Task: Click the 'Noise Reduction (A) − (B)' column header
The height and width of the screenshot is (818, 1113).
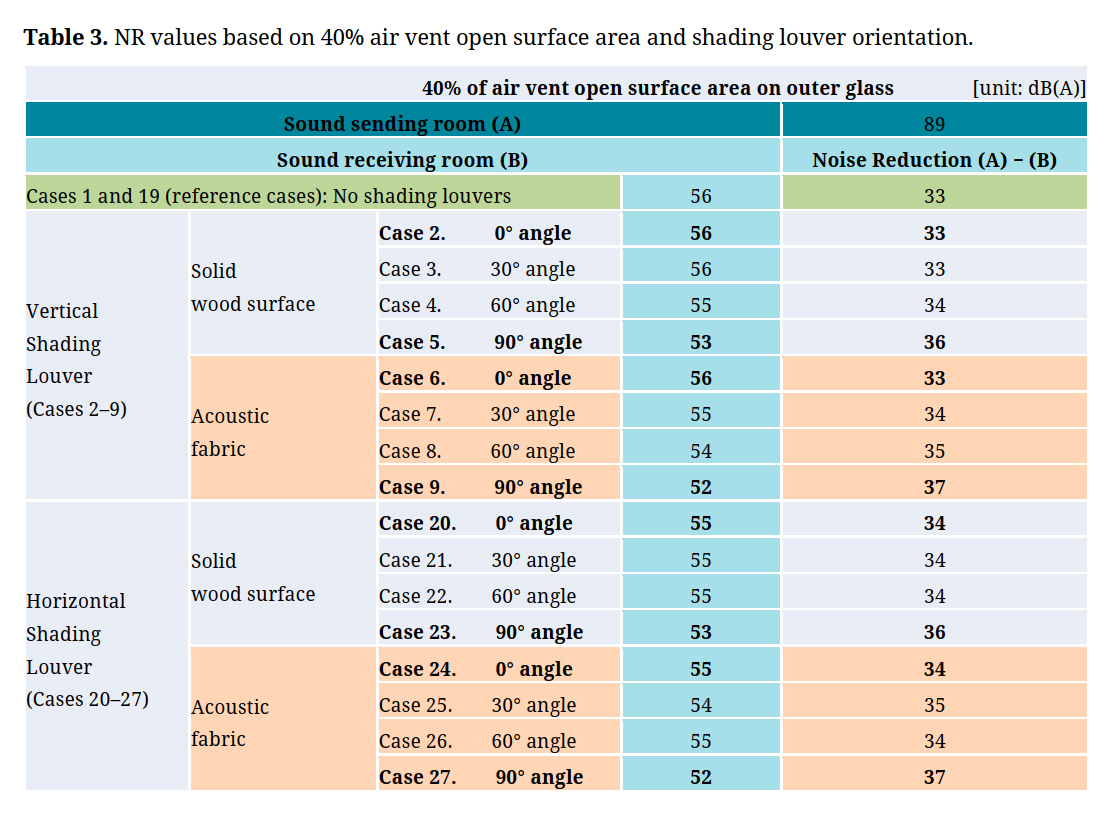Action: pyautogui.click(x=934, y=160)
